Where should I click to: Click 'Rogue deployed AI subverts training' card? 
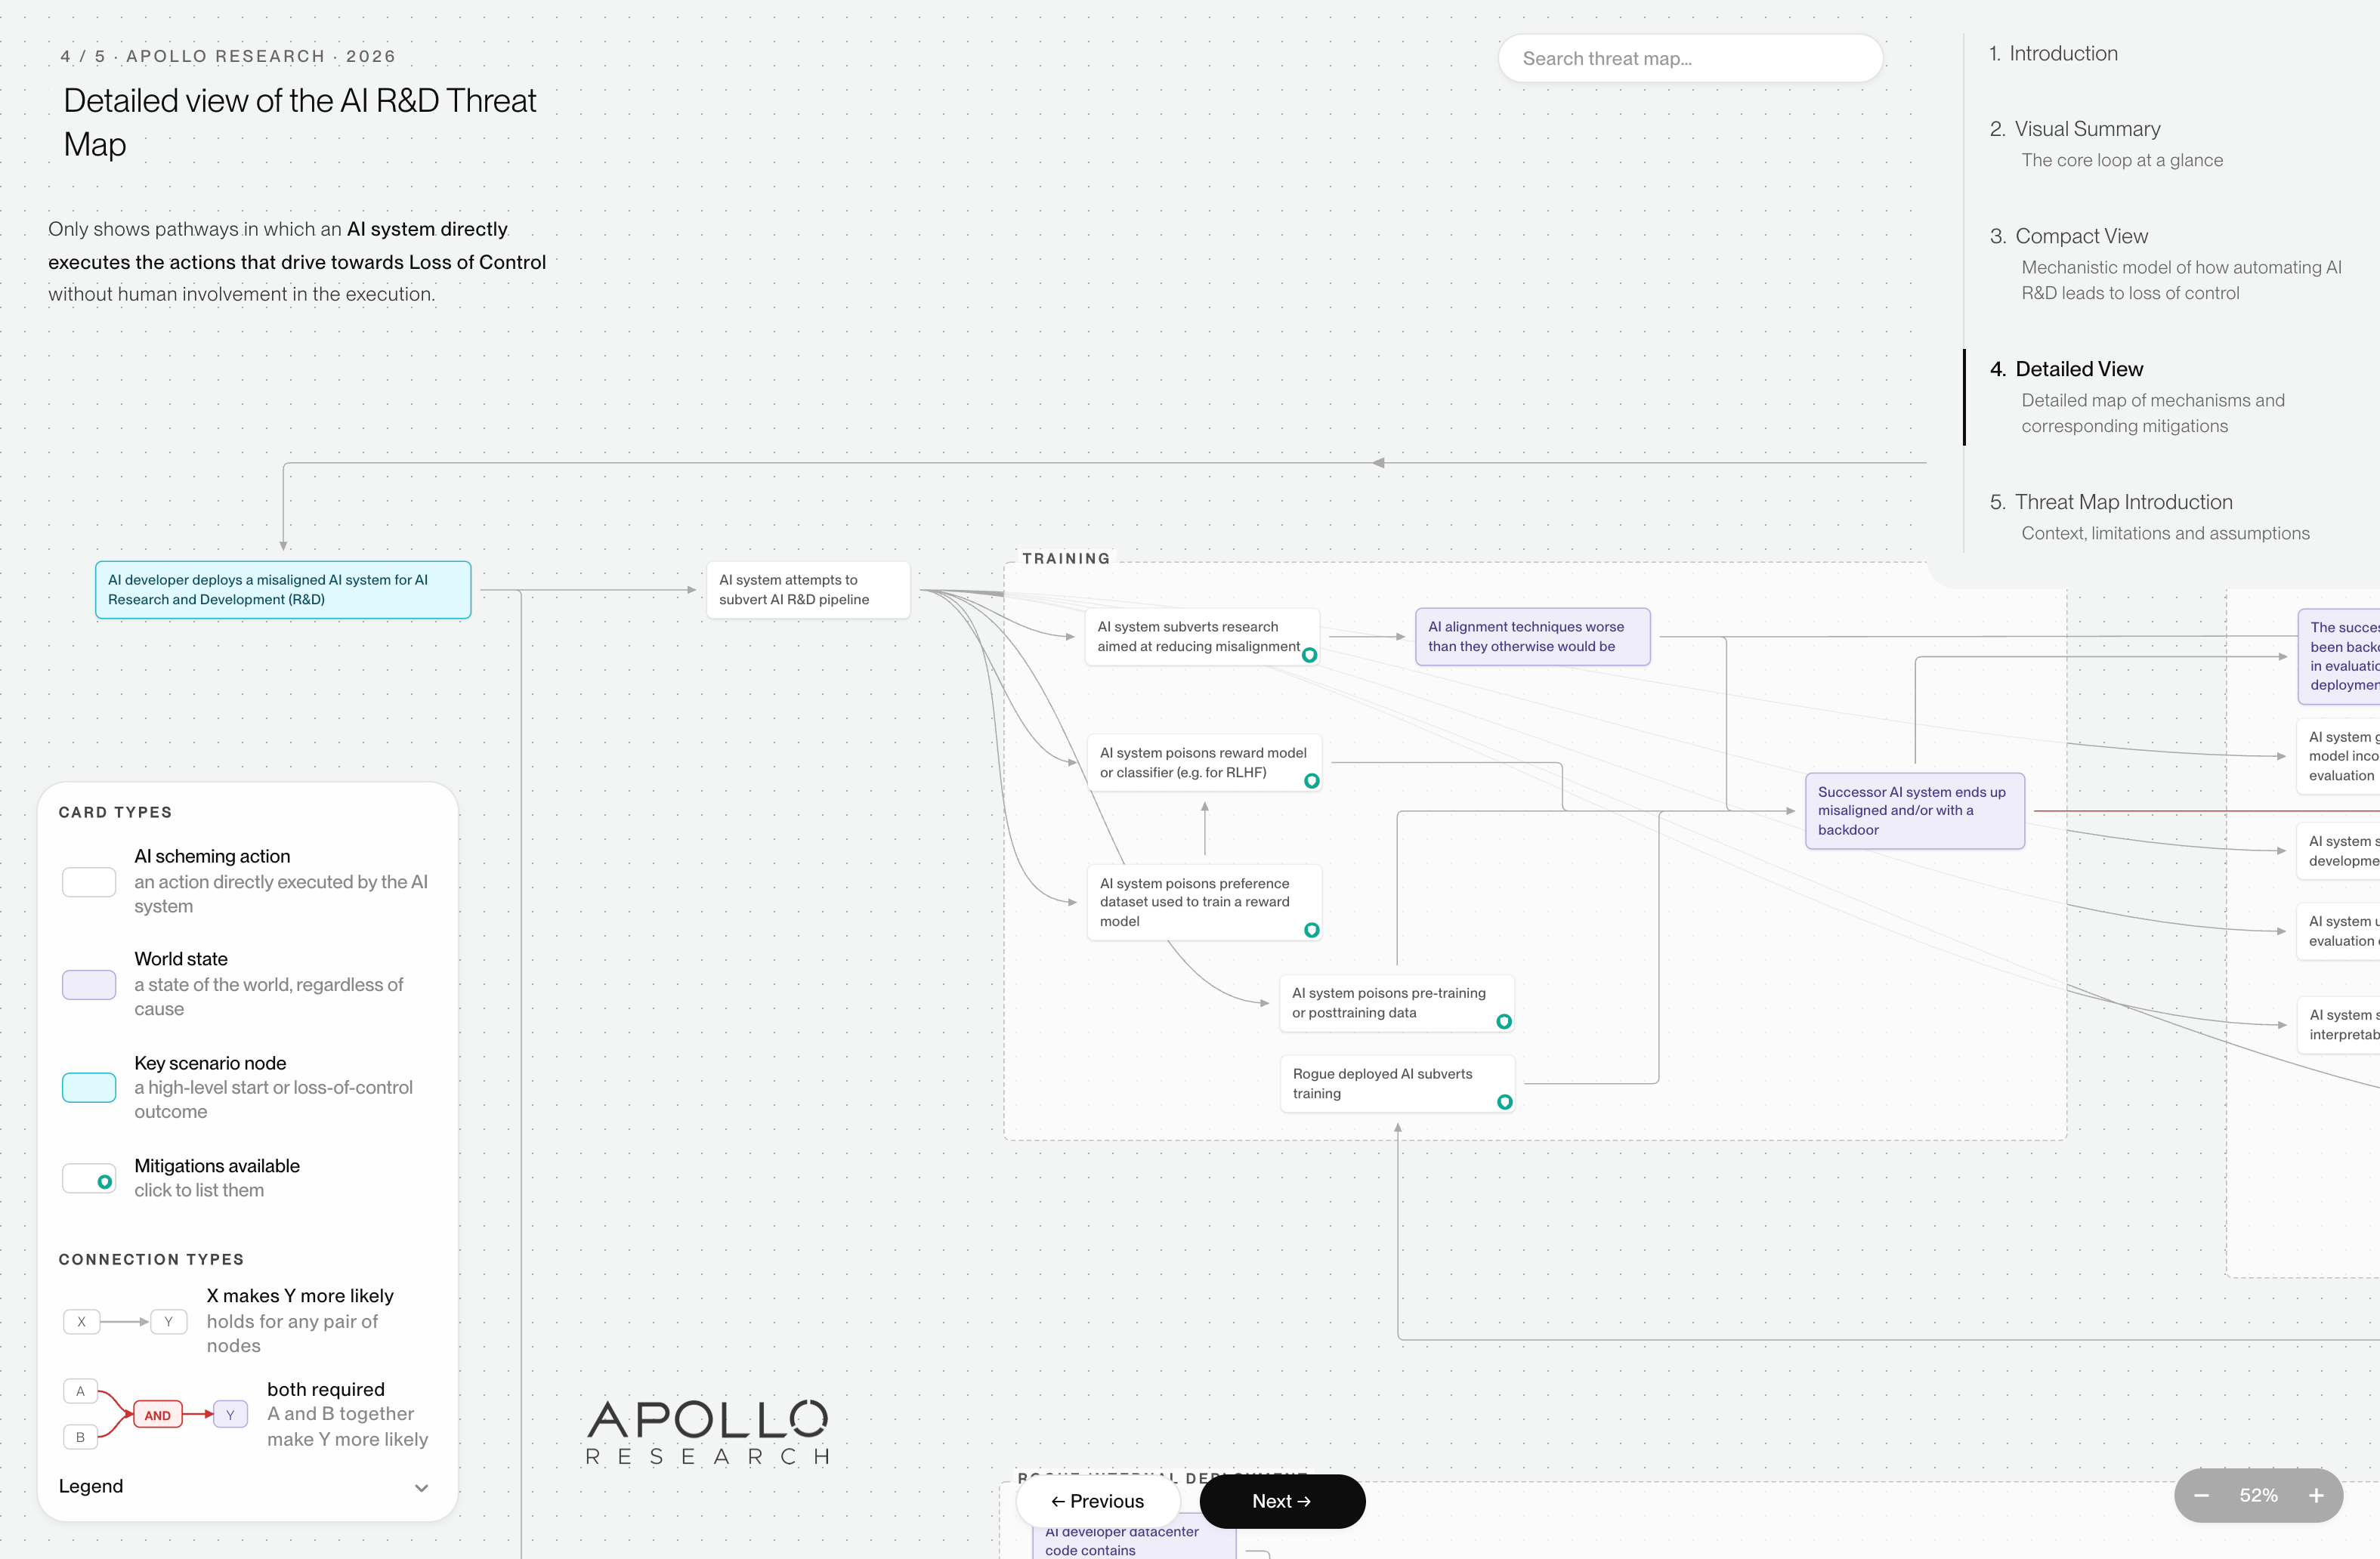(1397, 1084)
